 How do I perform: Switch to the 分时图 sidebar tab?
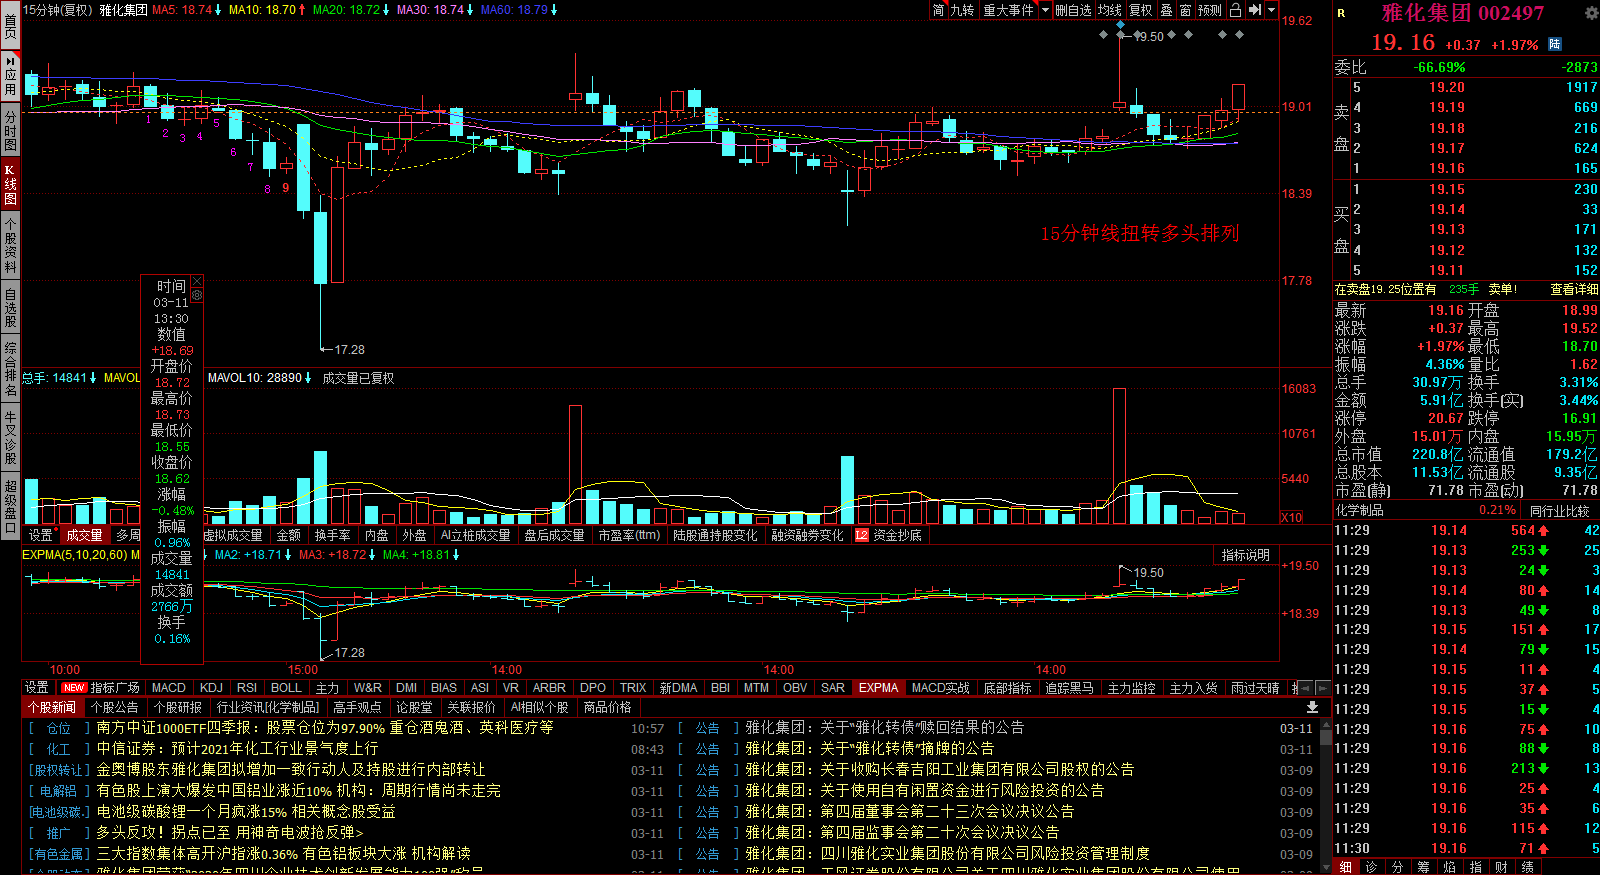click(x=10, y=131)
